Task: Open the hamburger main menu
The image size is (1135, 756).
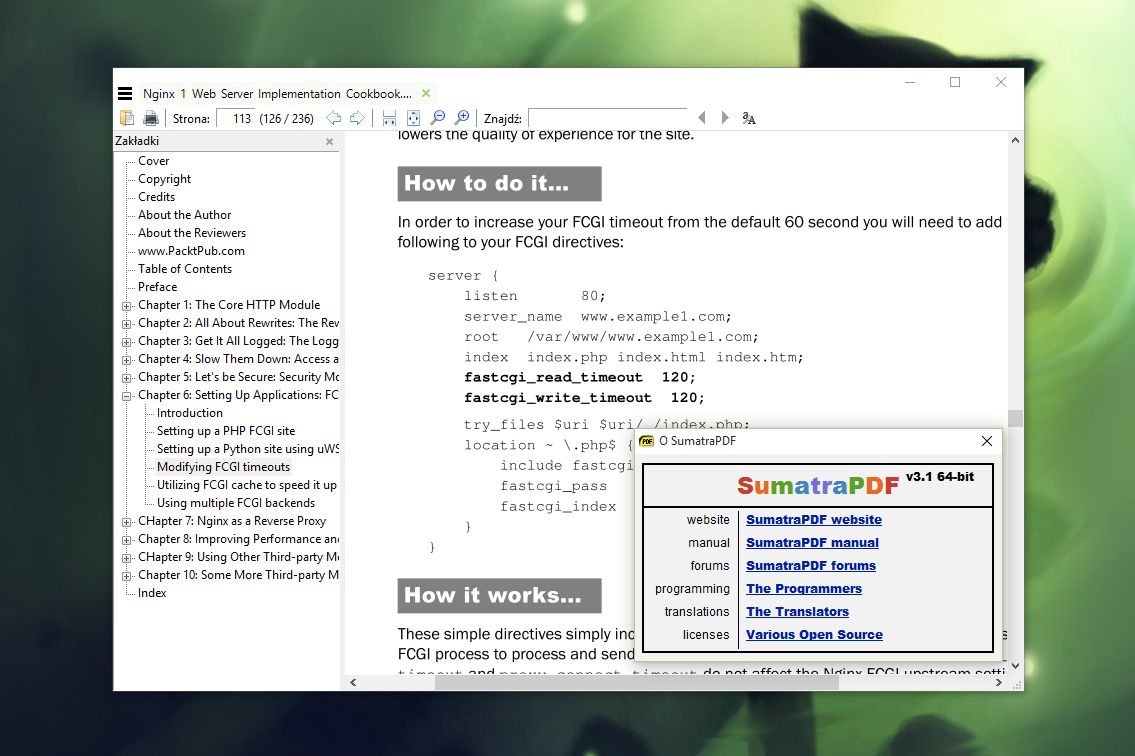Action: (x=125, y=93)
